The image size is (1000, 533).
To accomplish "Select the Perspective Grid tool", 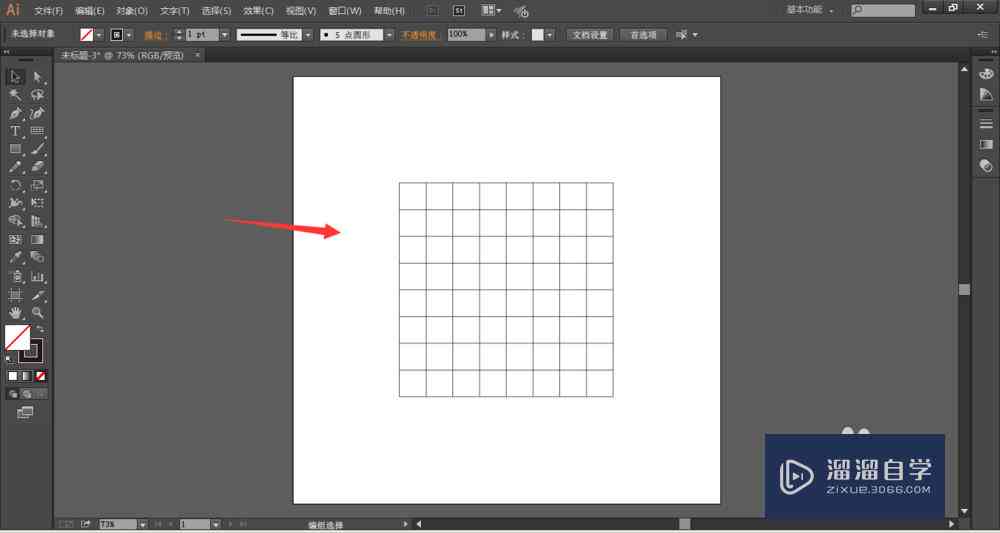I will pyautogui.click(x=38, y=221).
